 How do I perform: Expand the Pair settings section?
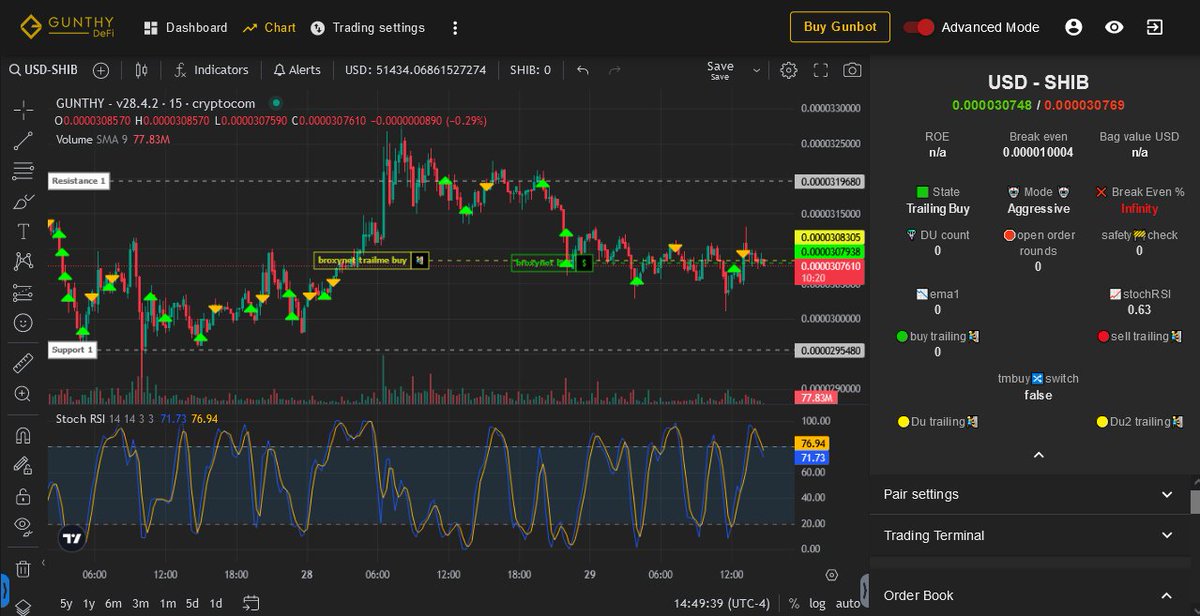(x=1029, y=494)
